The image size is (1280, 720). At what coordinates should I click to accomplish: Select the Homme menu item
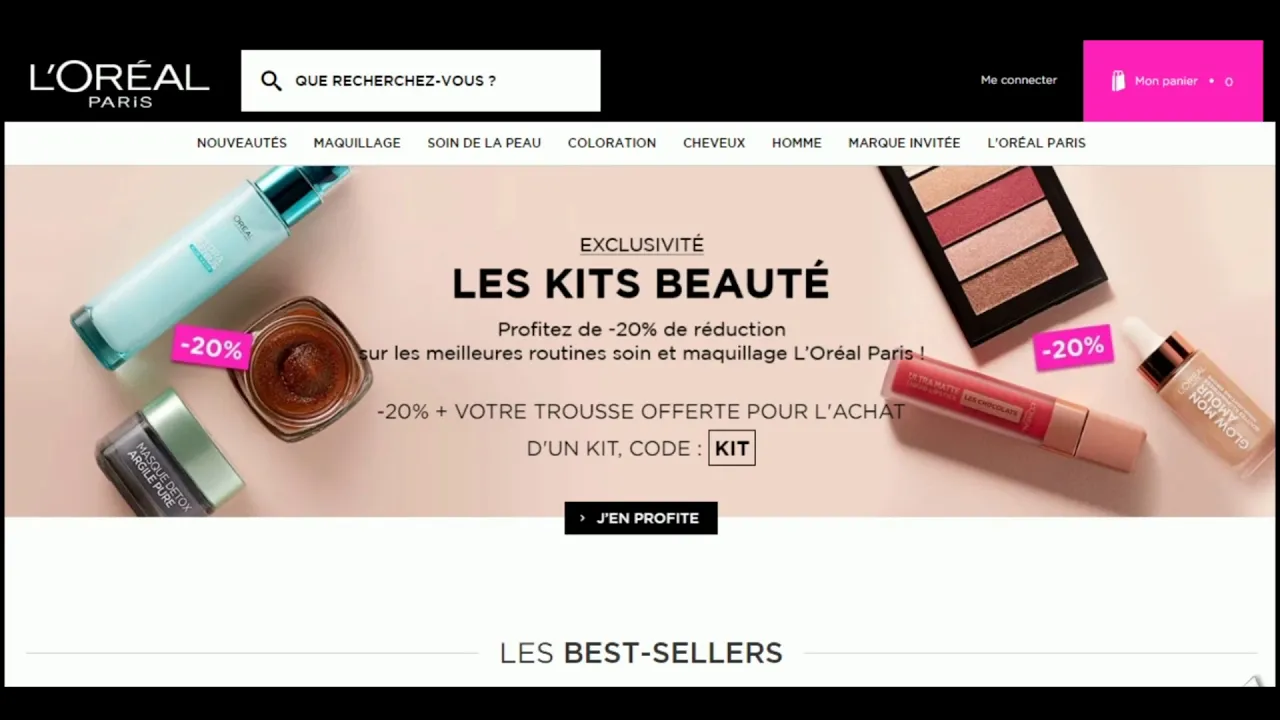[797, 143]
